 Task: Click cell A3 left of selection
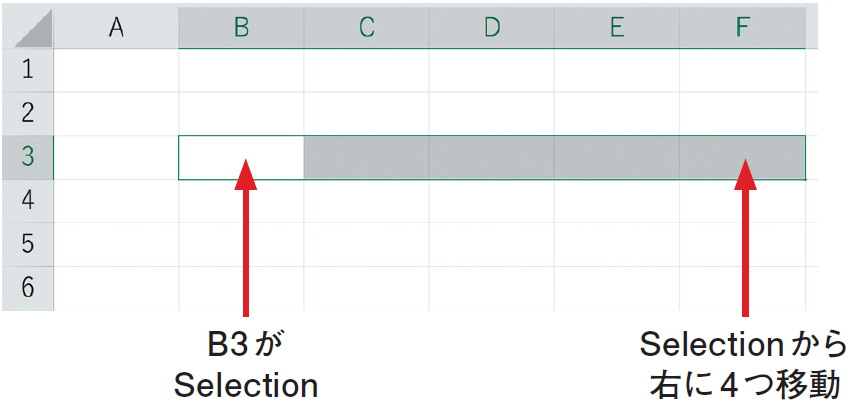(x=116, y=157)
